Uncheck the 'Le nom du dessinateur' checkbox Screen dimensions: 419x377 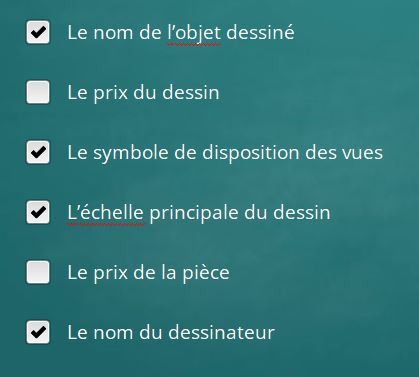[x=38, y=332]
